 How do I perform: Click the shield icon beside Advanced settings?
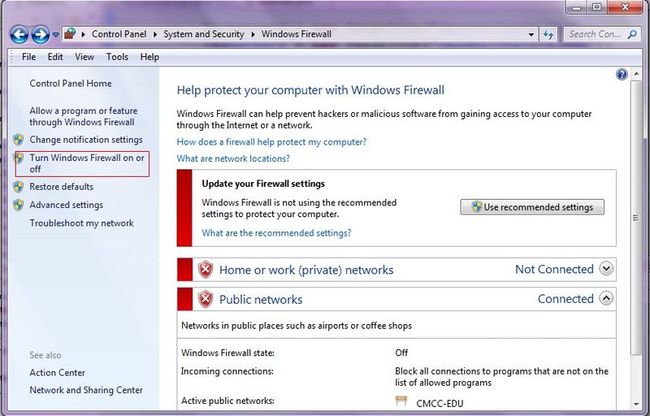tap(18, 205)
